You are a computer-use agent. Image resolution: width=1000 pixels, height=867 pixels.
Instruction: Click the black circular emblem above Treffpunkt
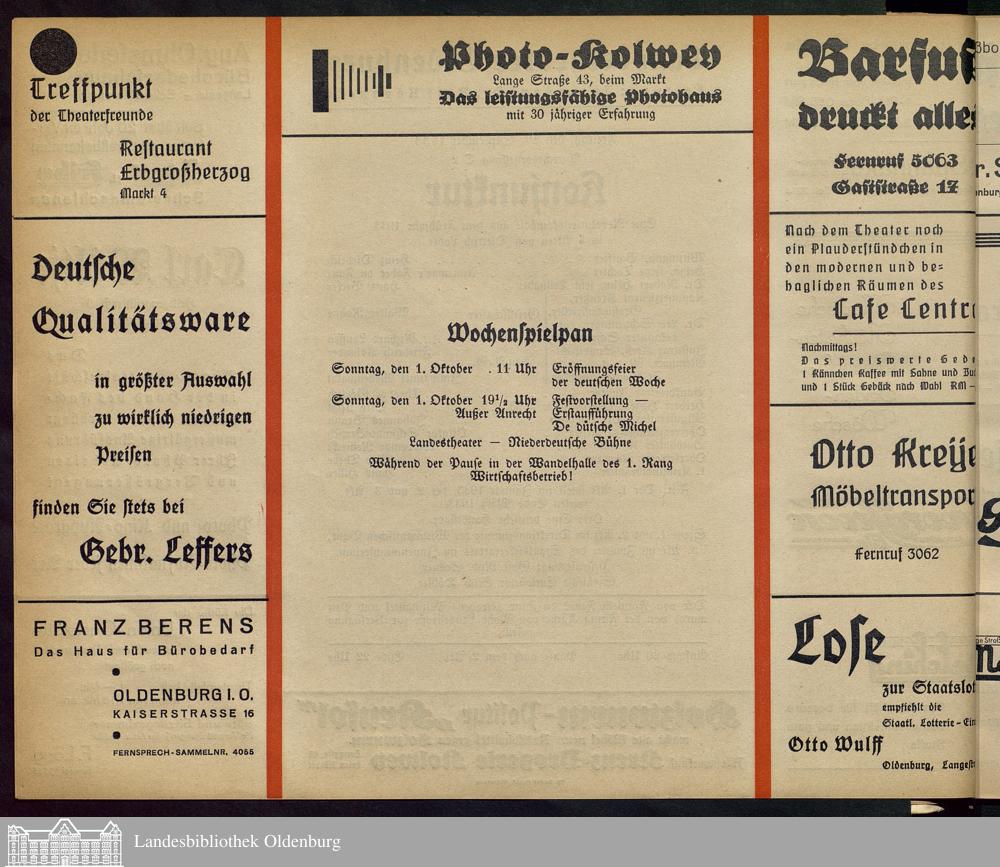[52, 51]
